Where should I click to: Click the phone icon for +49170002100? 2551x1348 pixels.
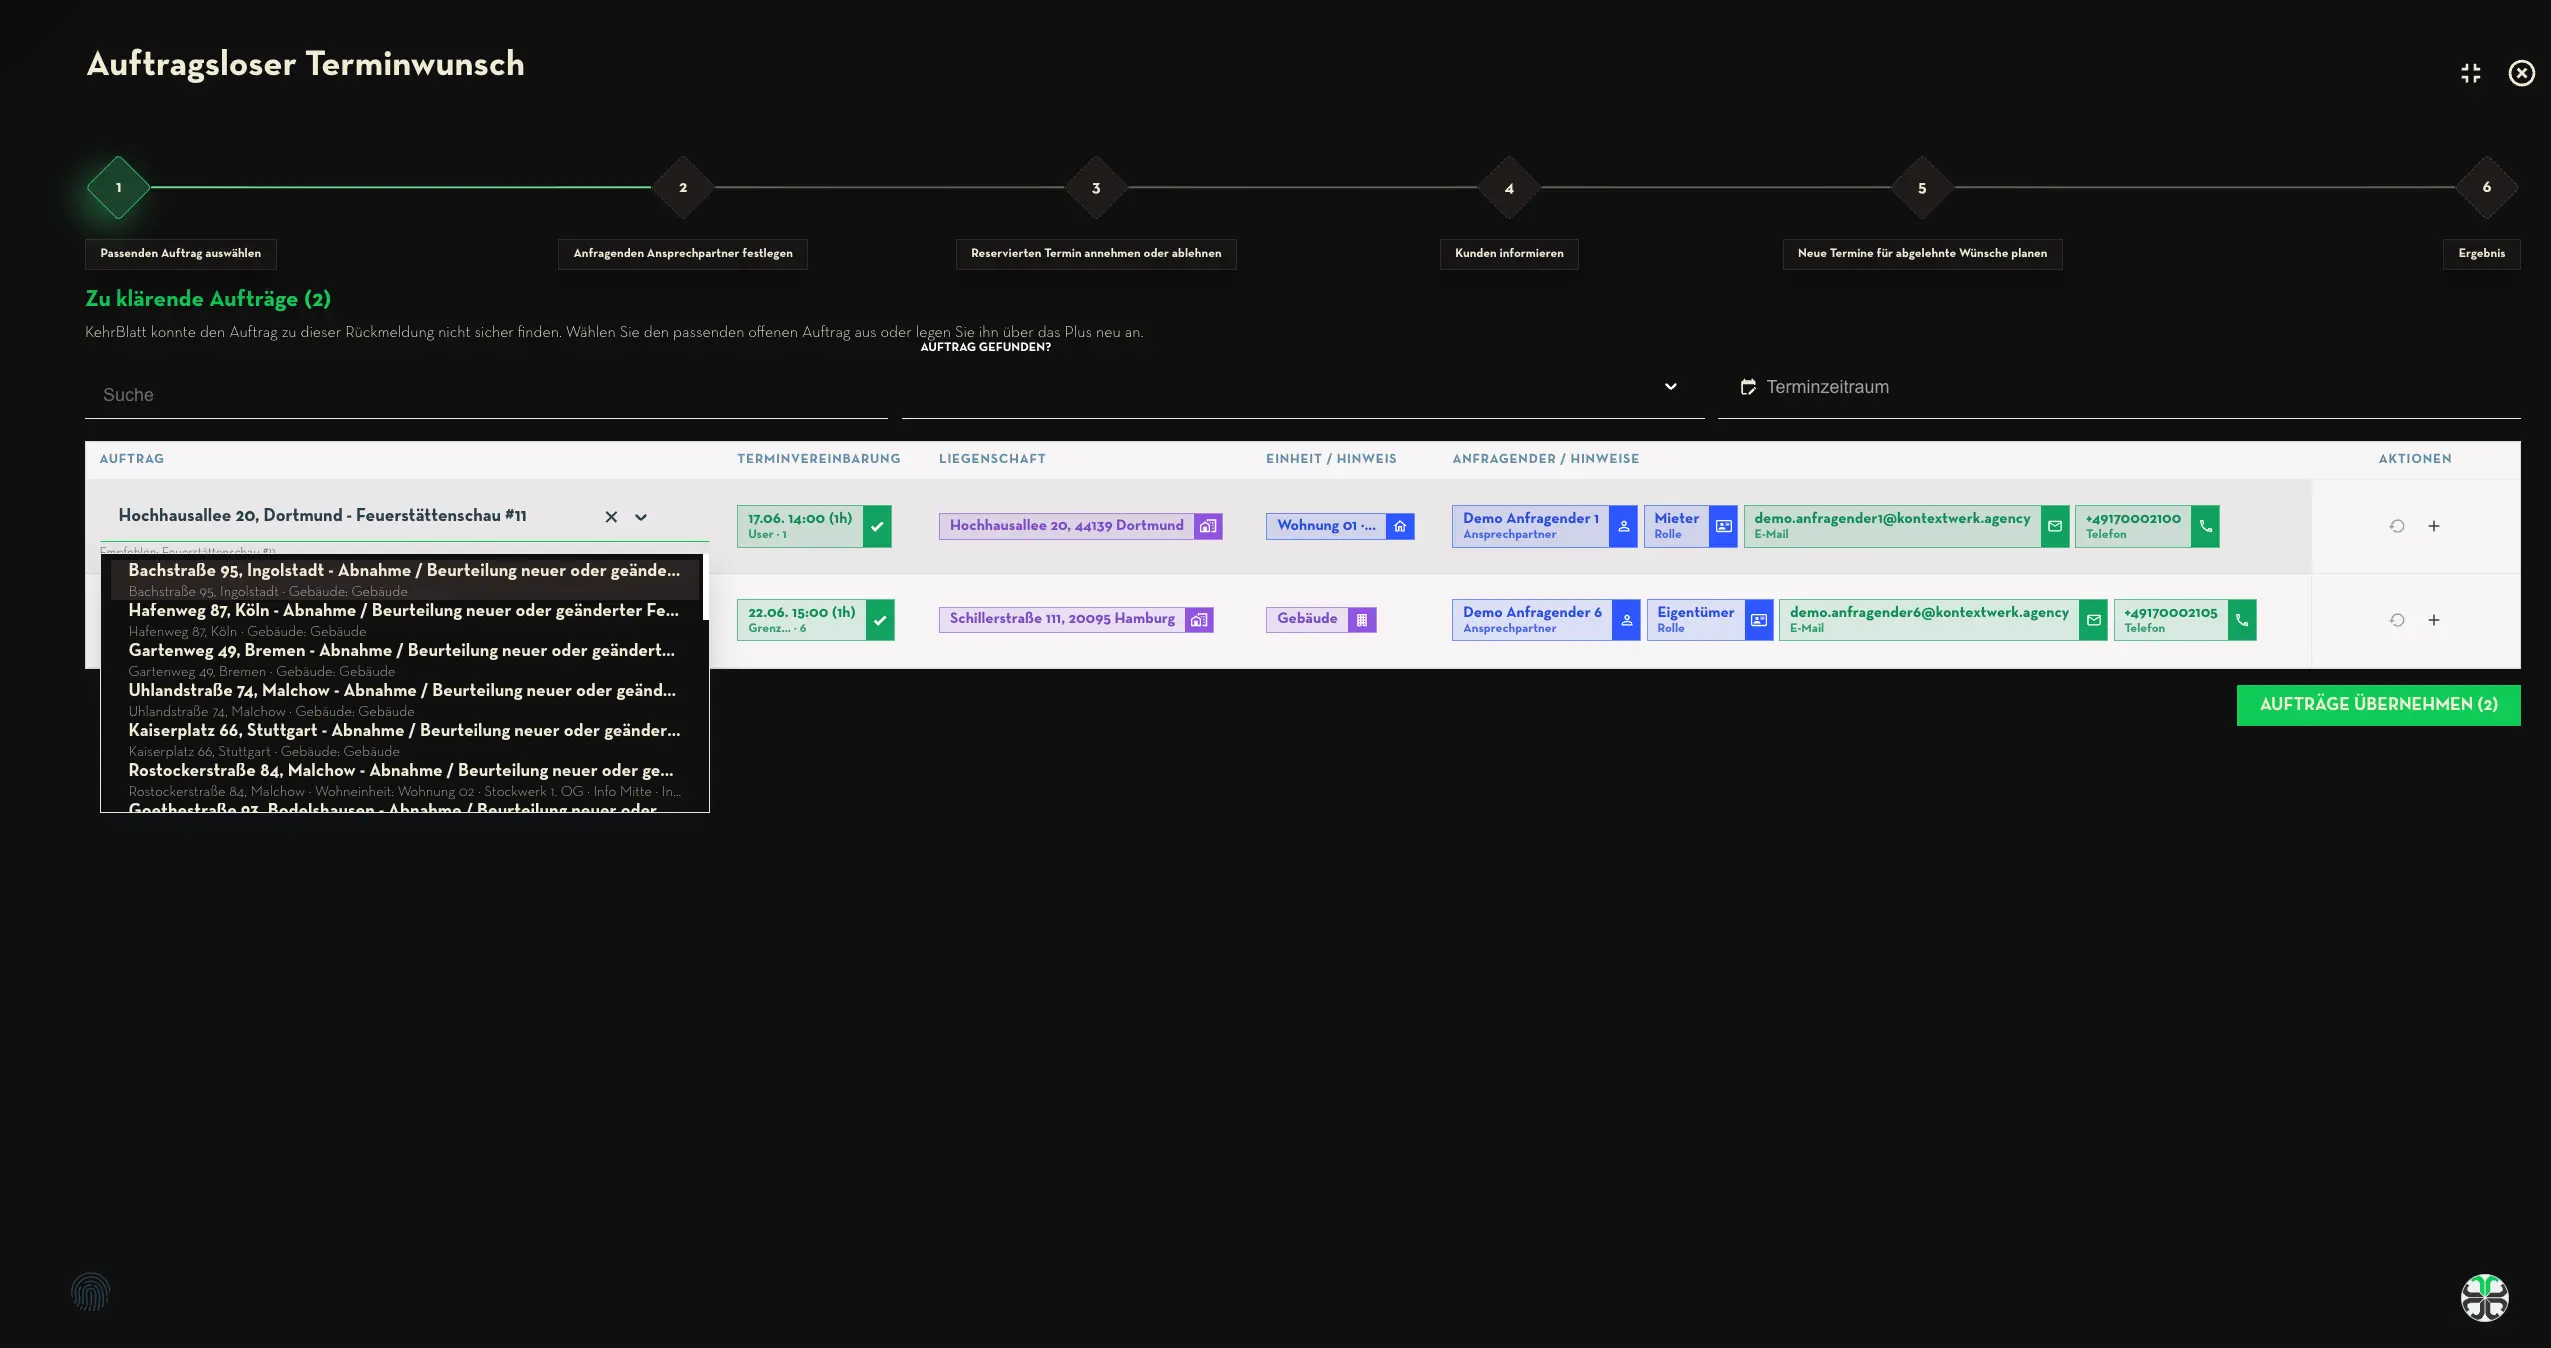pyautogui.click(x=2205, y=526)
